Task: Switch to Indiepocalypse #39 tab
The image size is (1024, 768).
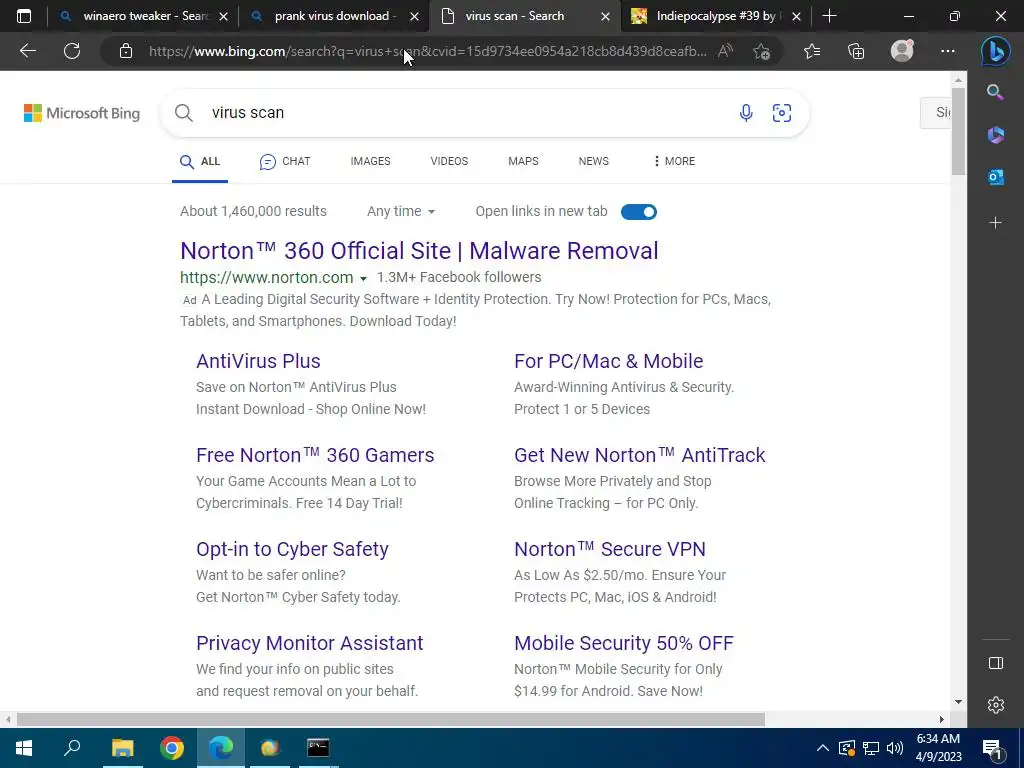Action: click(715, 16)
